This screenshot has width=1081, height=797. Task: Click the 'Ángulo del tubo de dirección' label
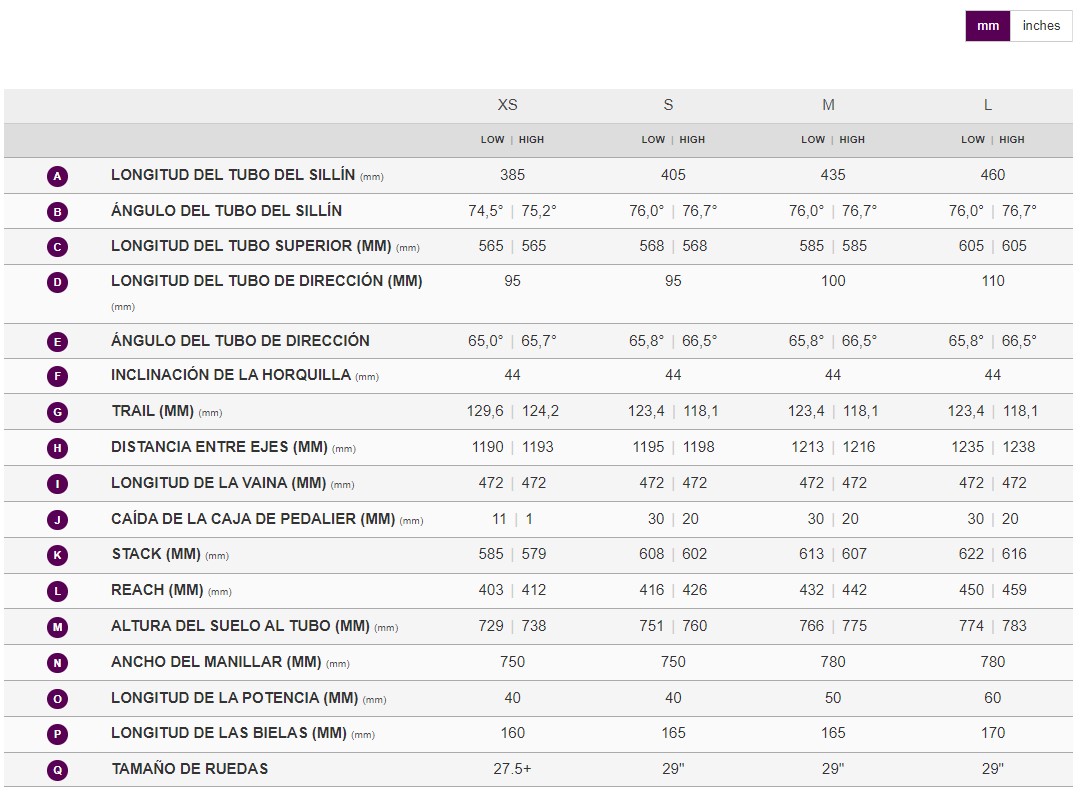[240, 341]
